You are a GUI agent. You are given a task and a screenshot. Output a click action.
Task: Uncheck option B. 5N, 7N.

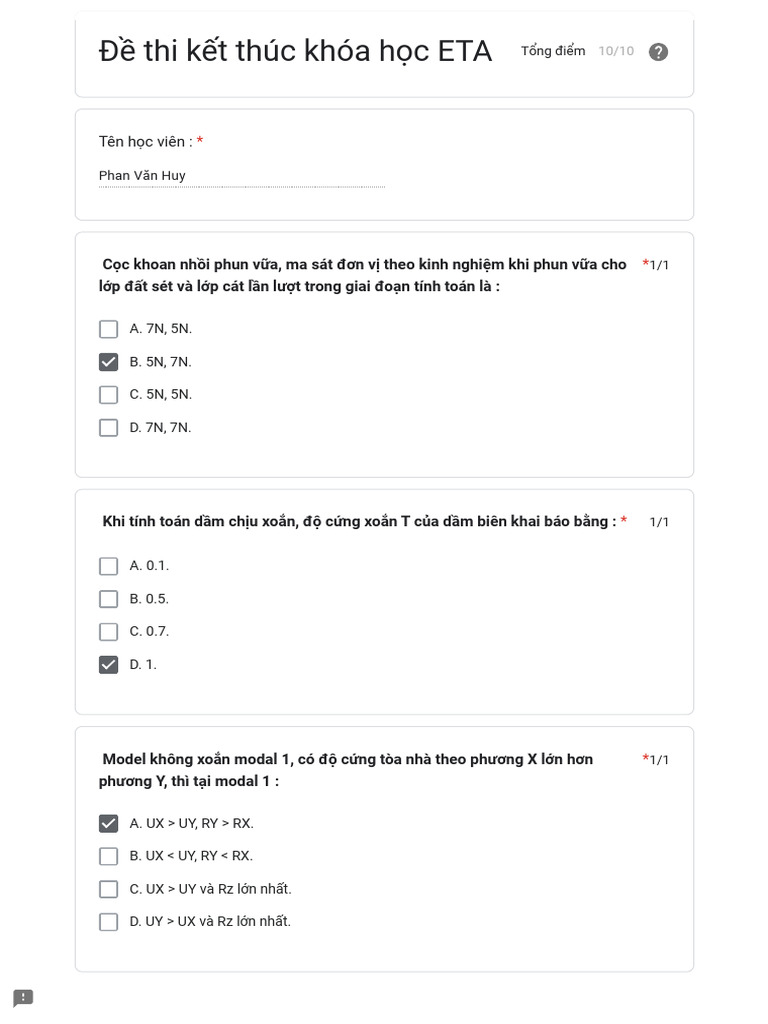click(x=109, y=362)
